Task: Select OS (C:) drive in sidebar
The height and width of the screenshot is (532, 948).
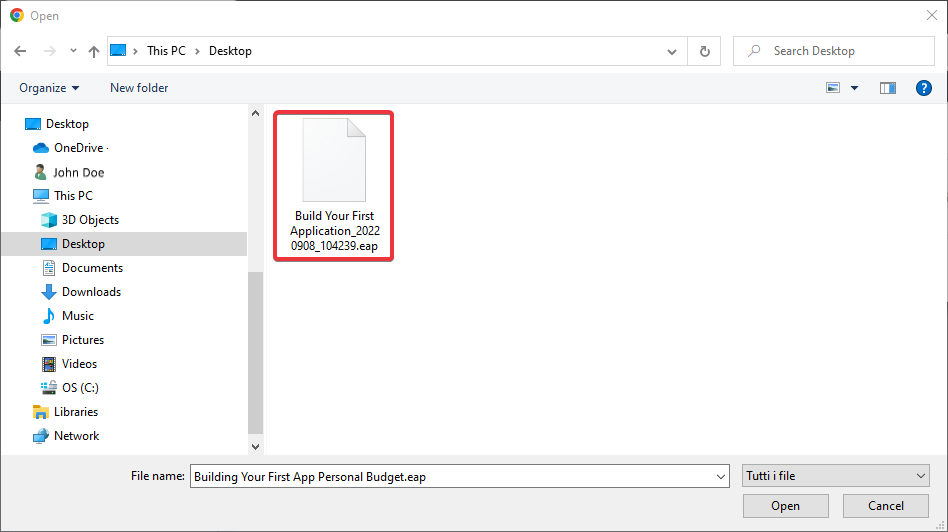Action: pos(80,388)
